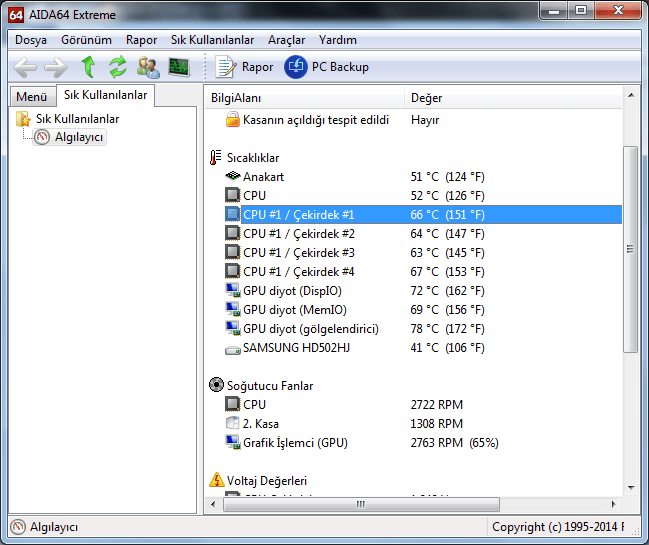Click the Rapor document icon
This screenshot has height=545, width=649.
click(x=225, y=67)
